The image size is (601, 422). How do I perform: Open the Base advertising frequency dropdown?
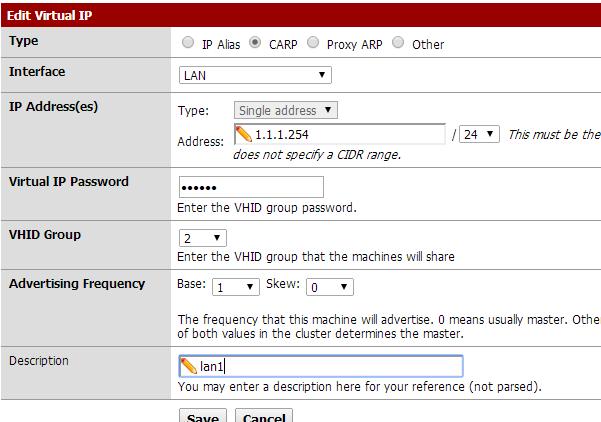(x=236, y=287)
